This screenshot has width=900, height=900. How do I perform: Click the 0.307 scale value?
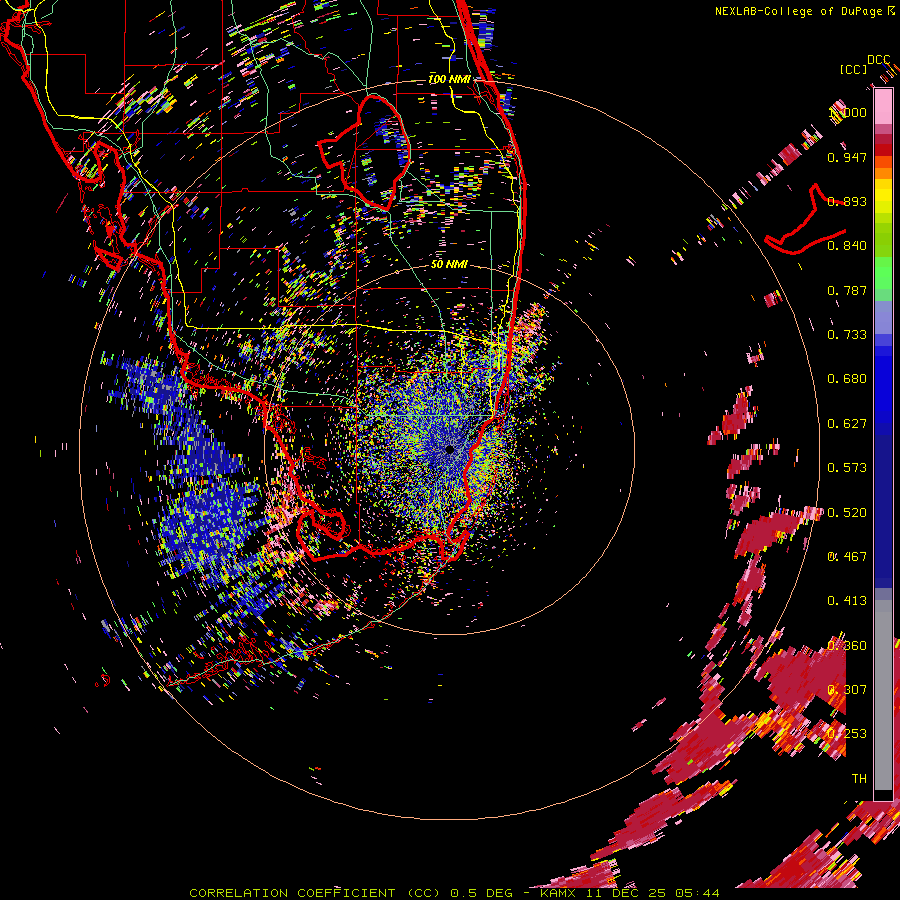click(847, 689)
